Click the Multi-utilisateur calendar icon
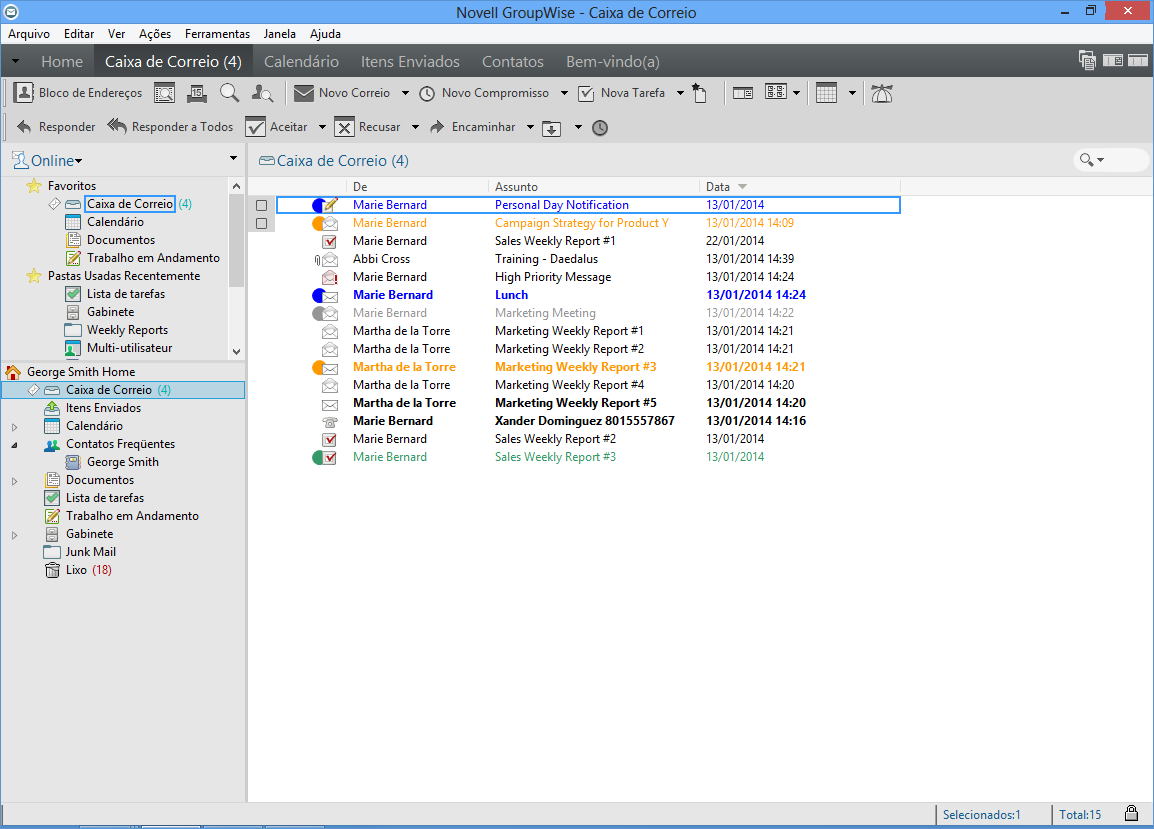Image resolution: width=1154 pixels, height=829 pixels. 73,348
